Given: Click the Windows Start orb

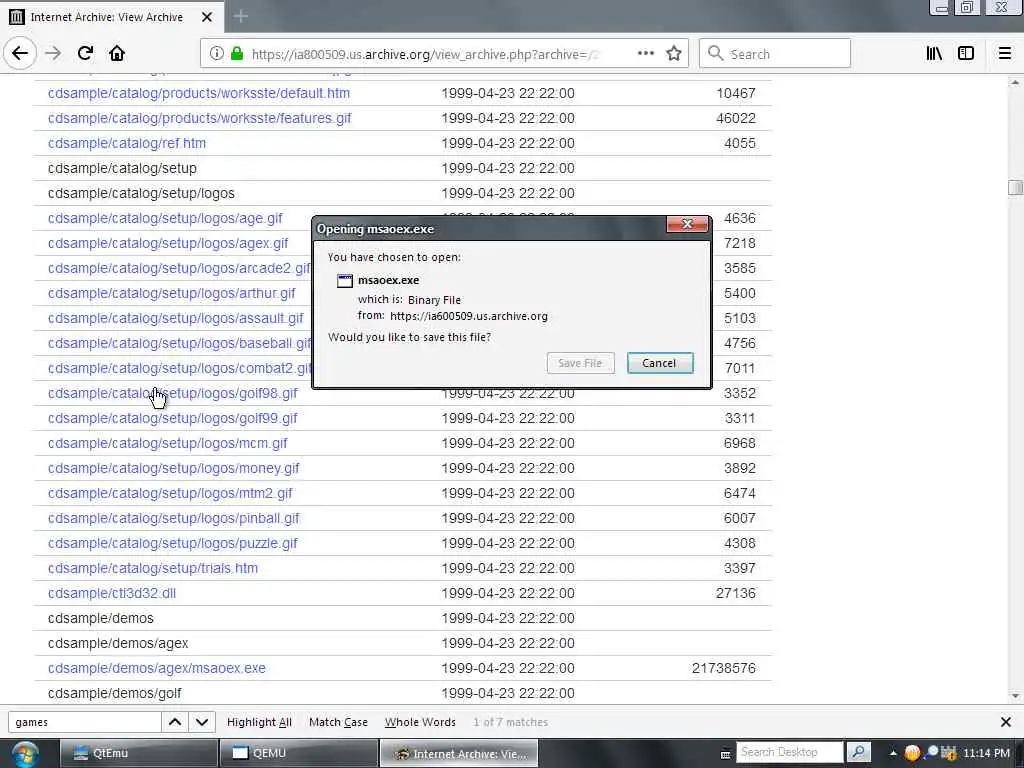Looking at the screenshot, I should 25,753.
